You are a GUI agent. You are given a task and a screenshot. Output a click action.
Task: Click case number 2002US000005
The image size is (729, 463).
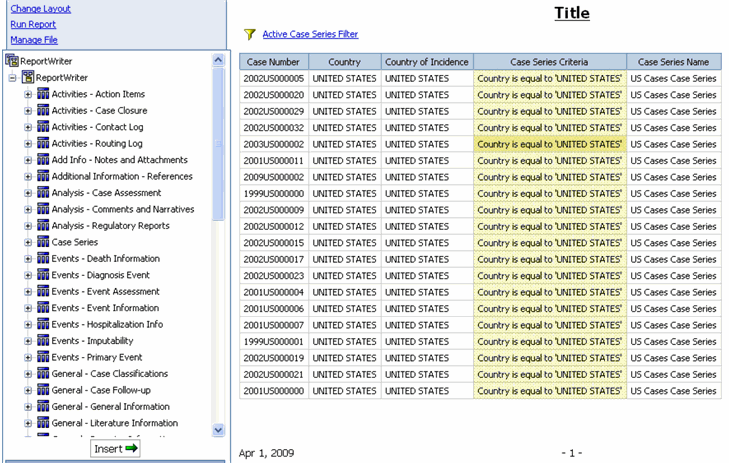point(274,79)
